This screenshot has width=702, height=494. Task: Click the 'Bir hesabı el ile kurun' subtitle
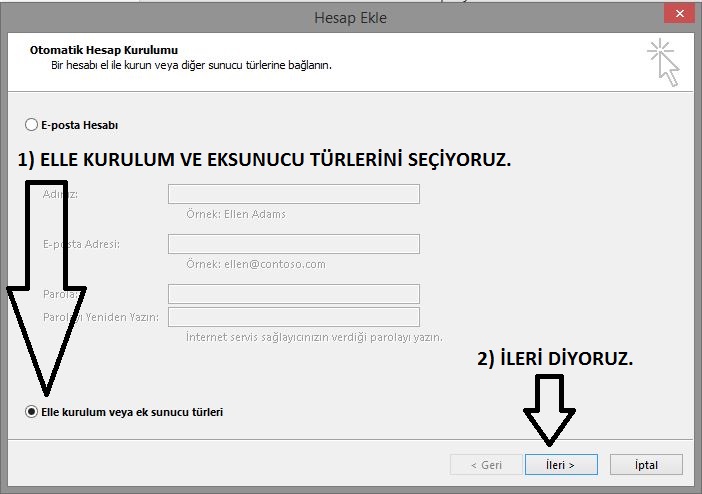click(x=190, y=64)
